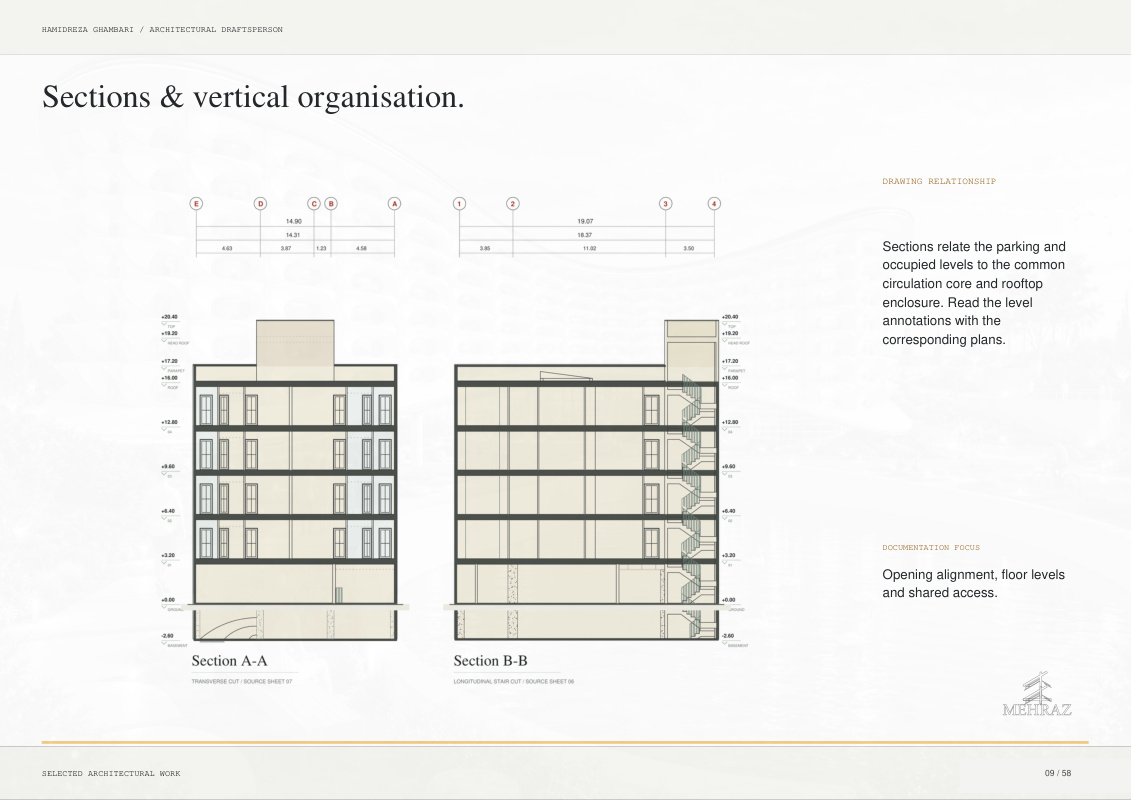Viewport: 1132px width, 800px height.
Task: Click the '1.23' dimension value
Action: click(321, 248)
